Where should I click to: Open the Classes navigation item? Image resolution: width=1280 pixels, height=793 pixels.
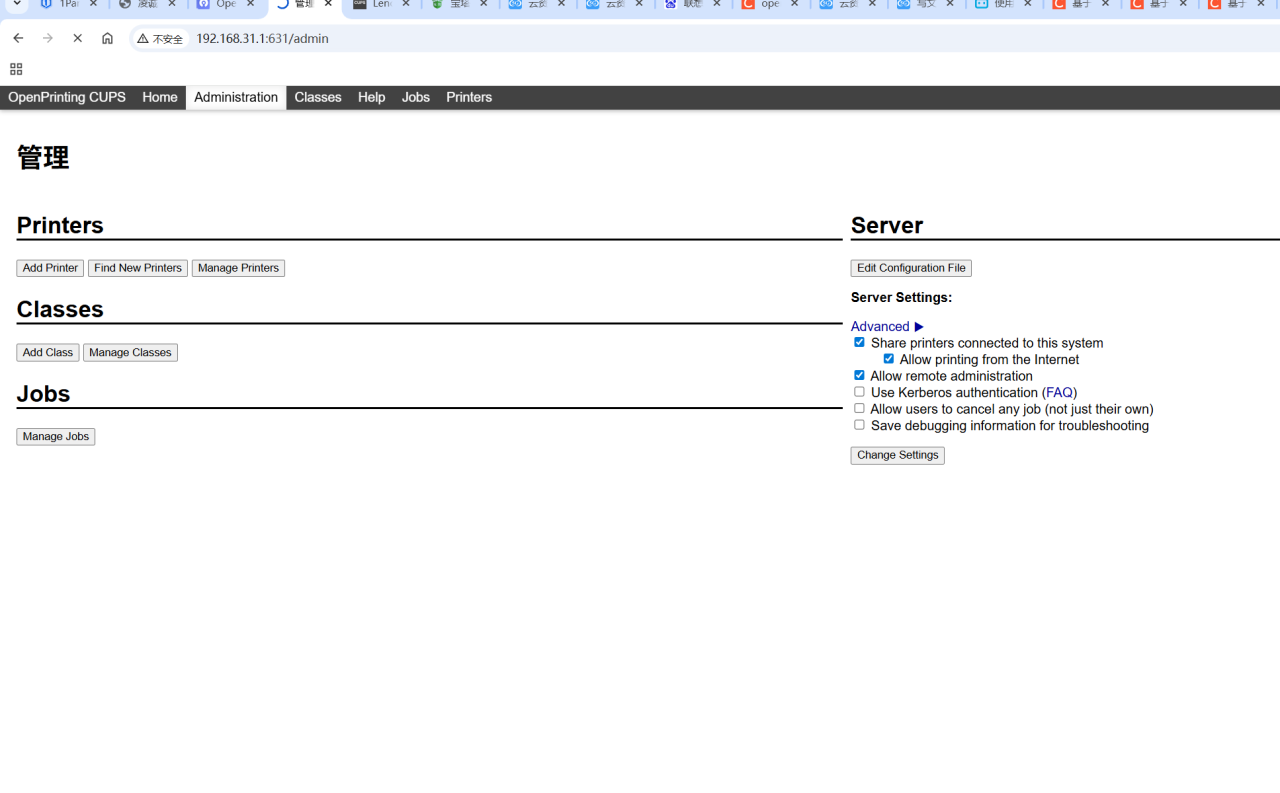317,97
